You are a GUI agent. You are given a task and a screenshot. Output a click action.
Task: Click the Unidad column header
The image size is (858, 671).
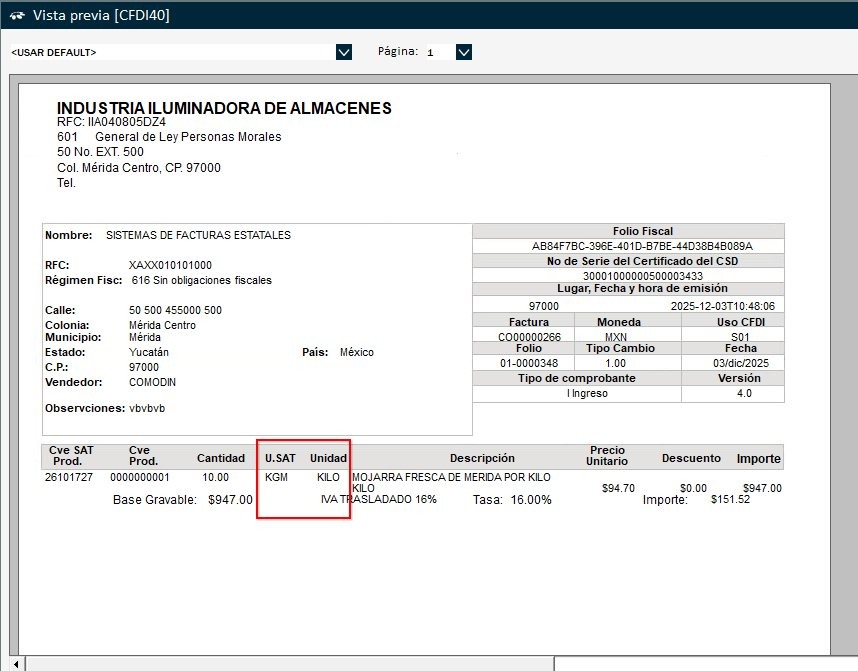click(x=328, y=458)
